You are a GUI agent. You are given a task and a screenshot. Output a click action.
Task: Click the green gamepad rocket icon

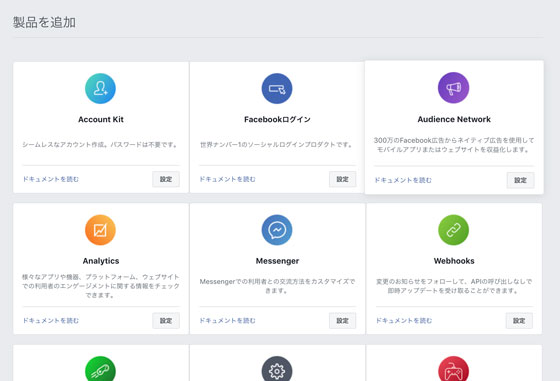(x=100, y=369)
